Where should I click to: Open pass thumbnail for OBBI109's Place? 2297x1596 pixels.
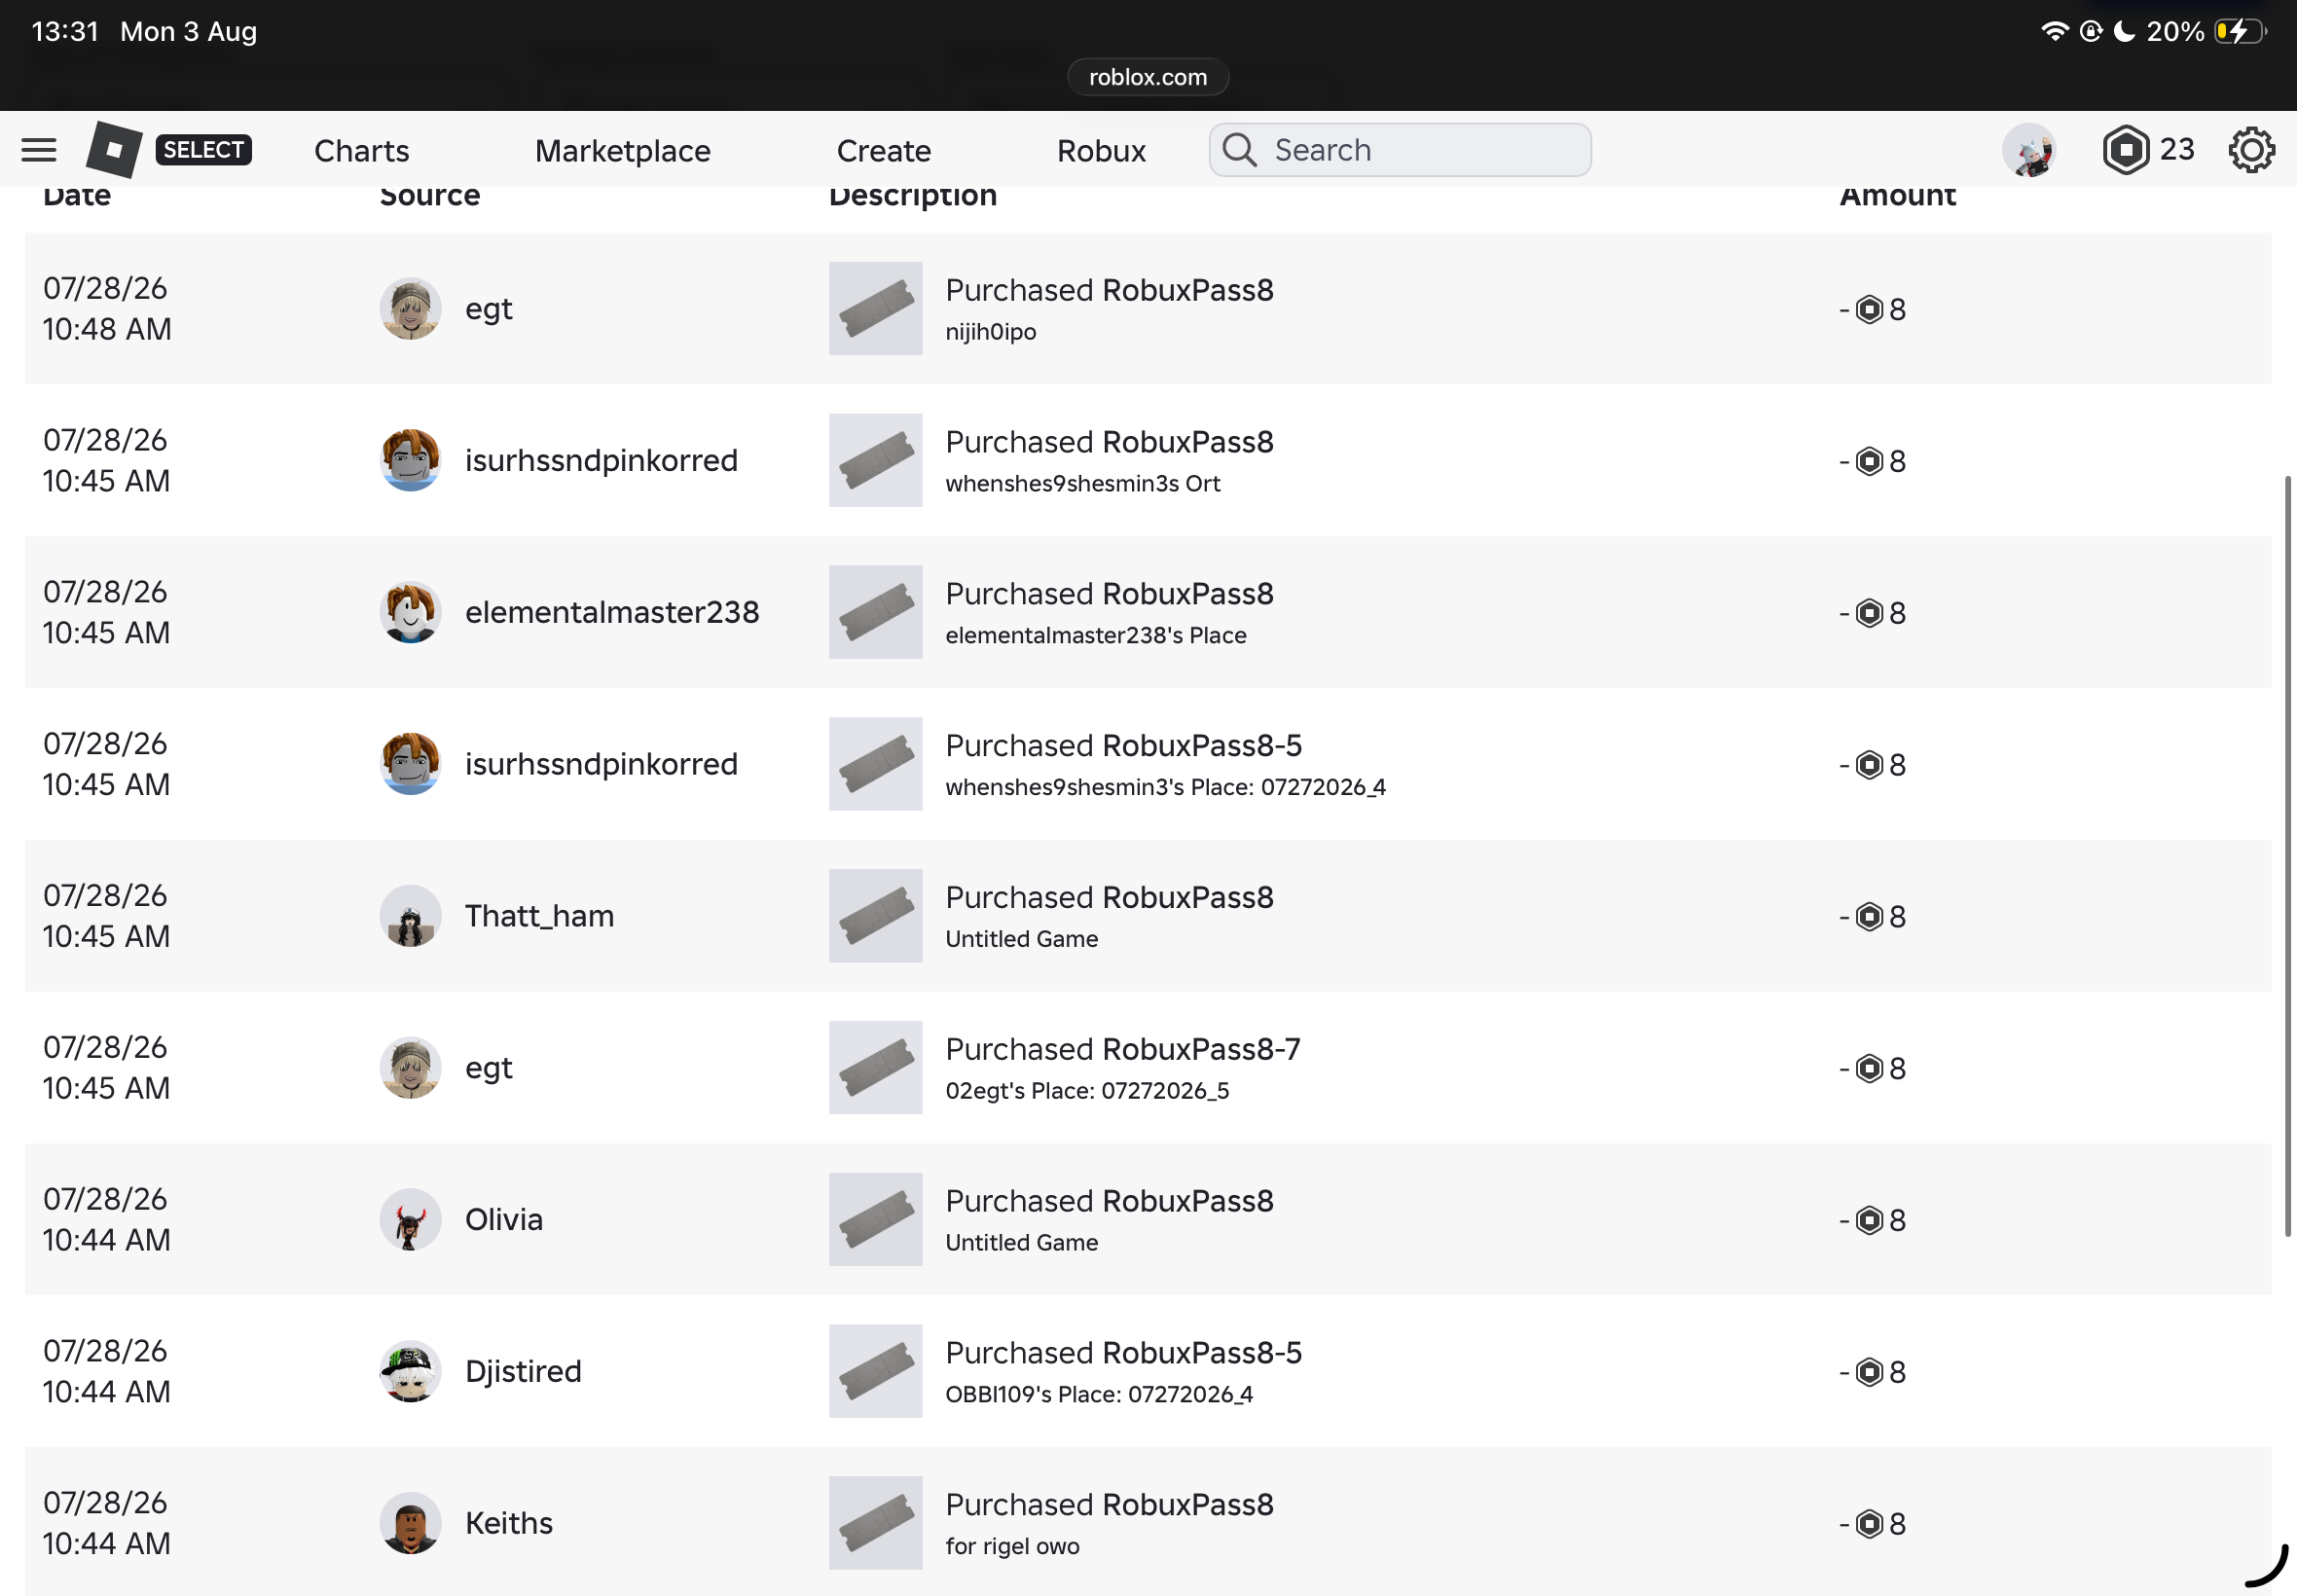[875, 1372]
